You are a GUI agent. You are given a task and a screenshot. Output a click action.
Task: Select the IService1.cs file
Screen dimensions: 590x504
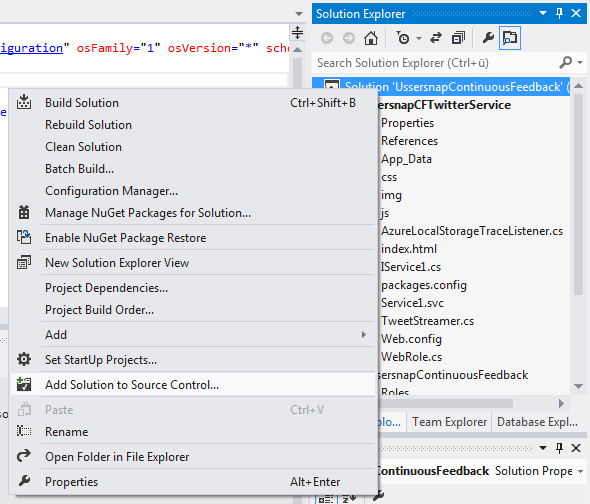click(x=411, y=267)
